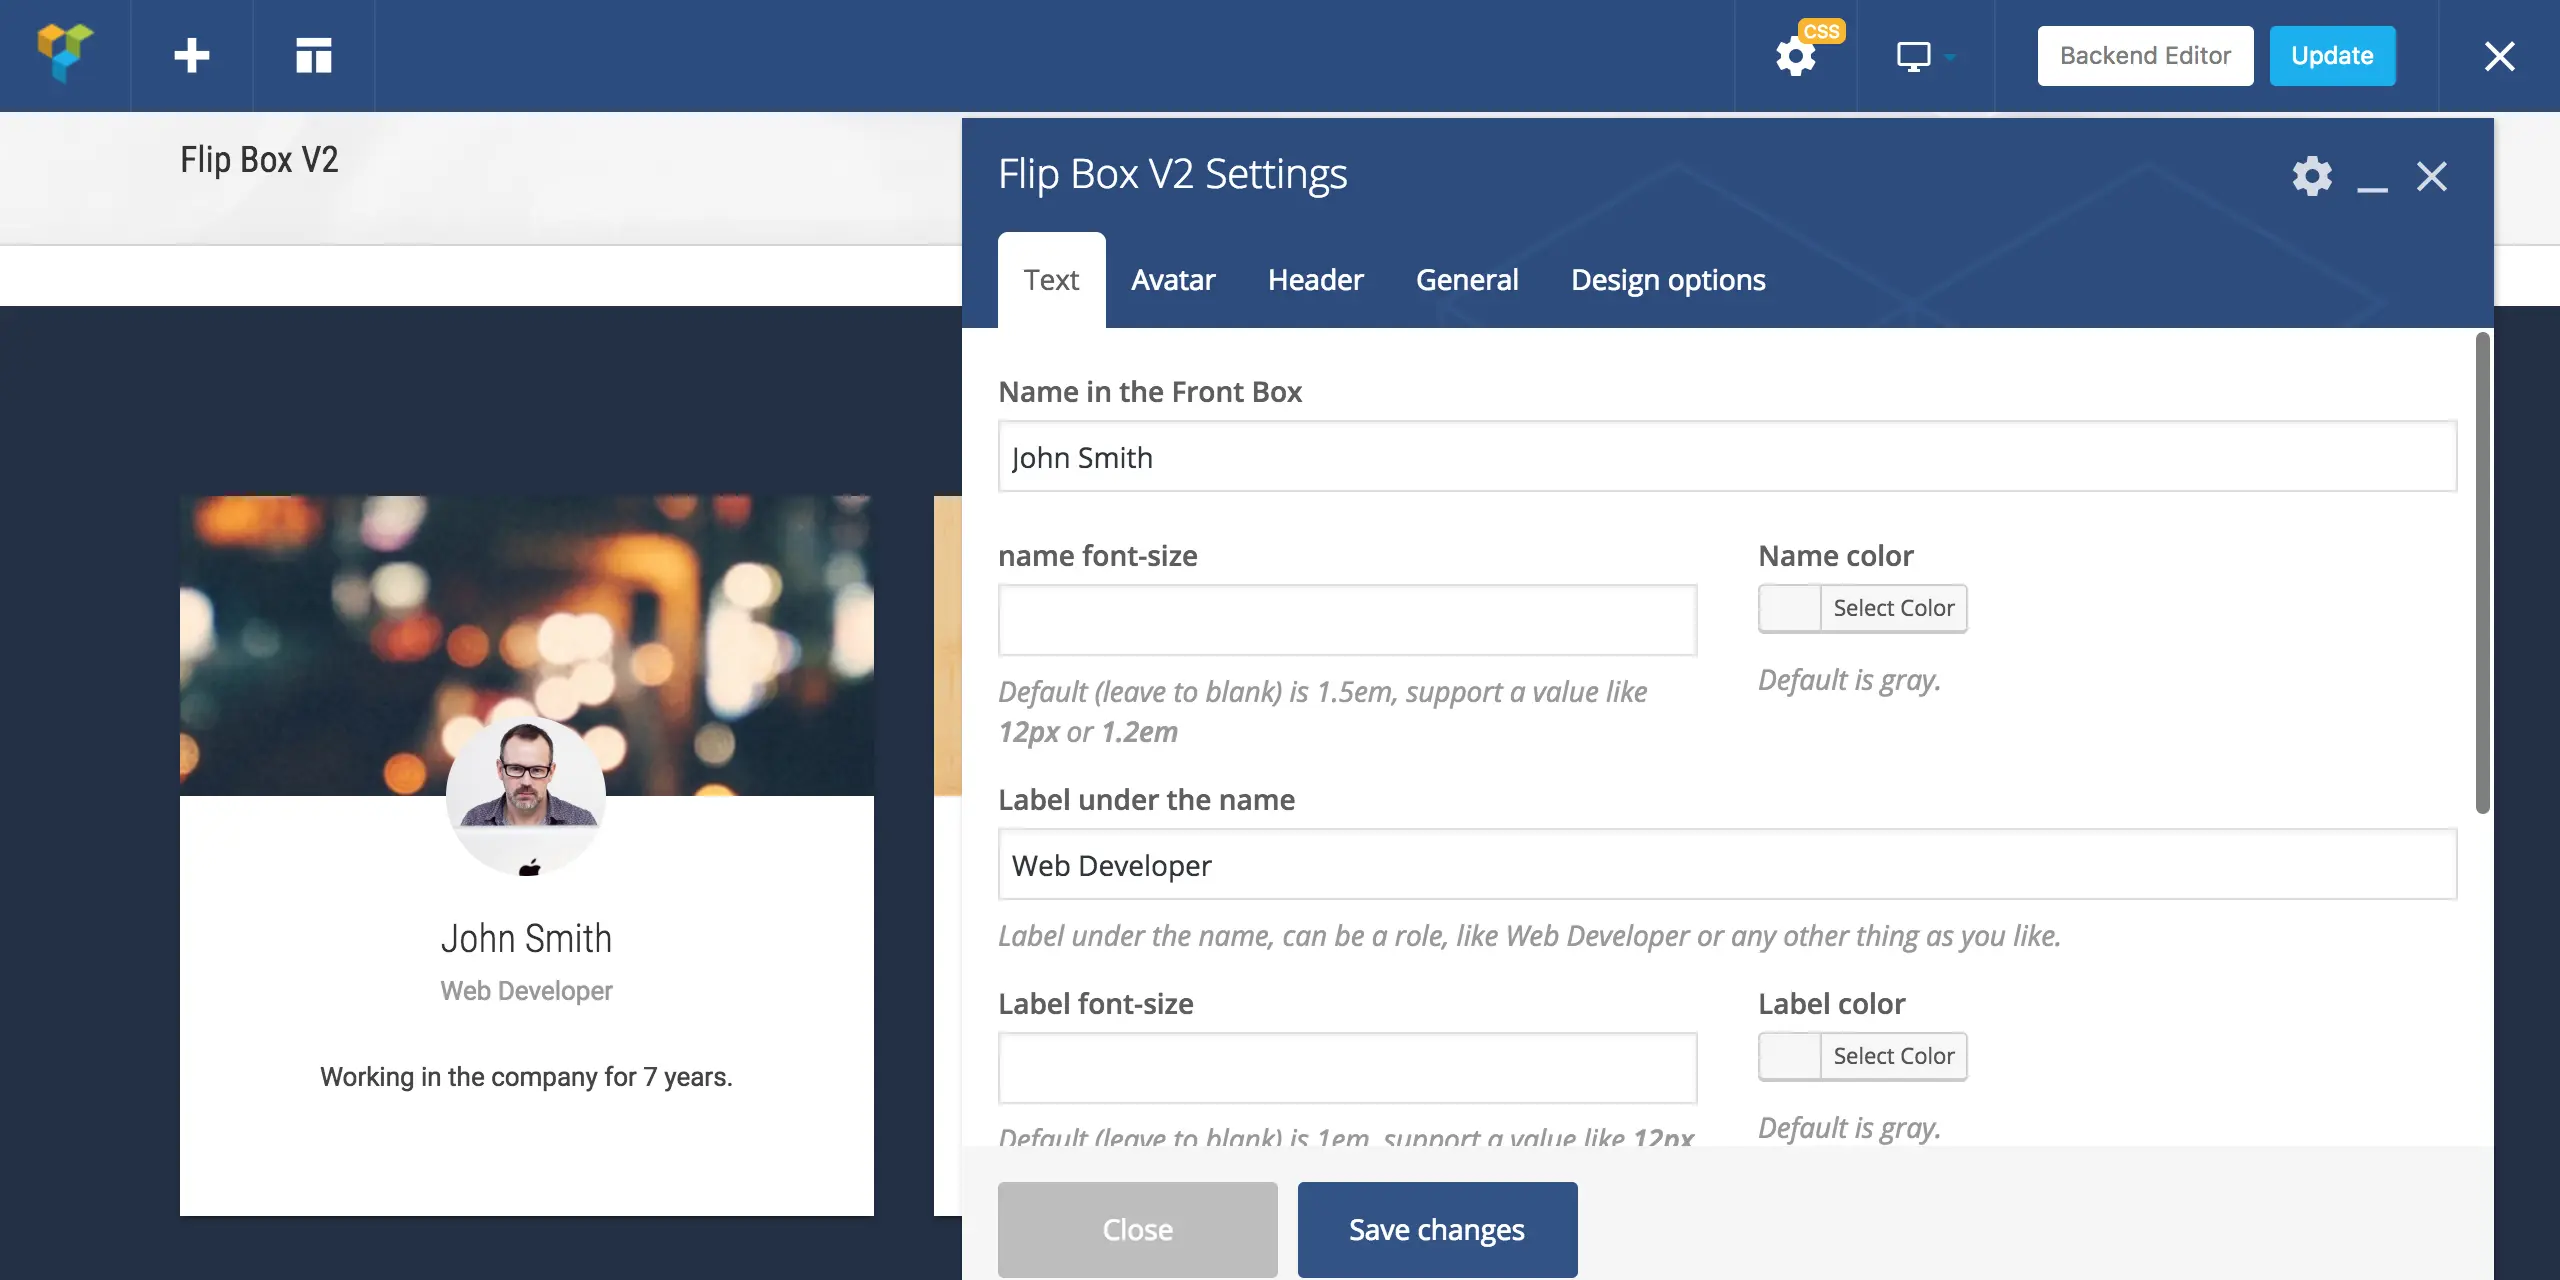Open the Header tab
Screen dimensions: 2560x1280
(x=1315, y=280)
